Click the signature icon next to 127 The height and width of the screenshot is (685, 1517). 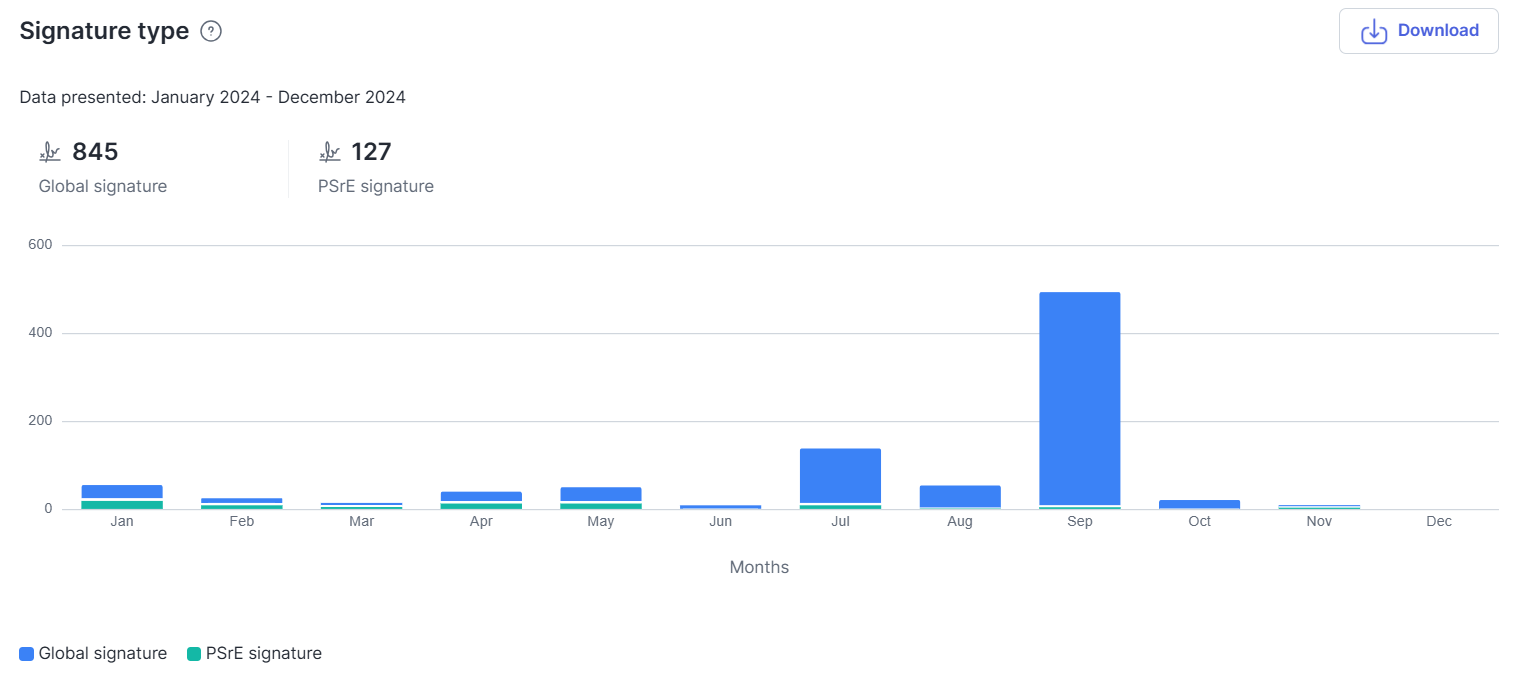click(329, 152)
